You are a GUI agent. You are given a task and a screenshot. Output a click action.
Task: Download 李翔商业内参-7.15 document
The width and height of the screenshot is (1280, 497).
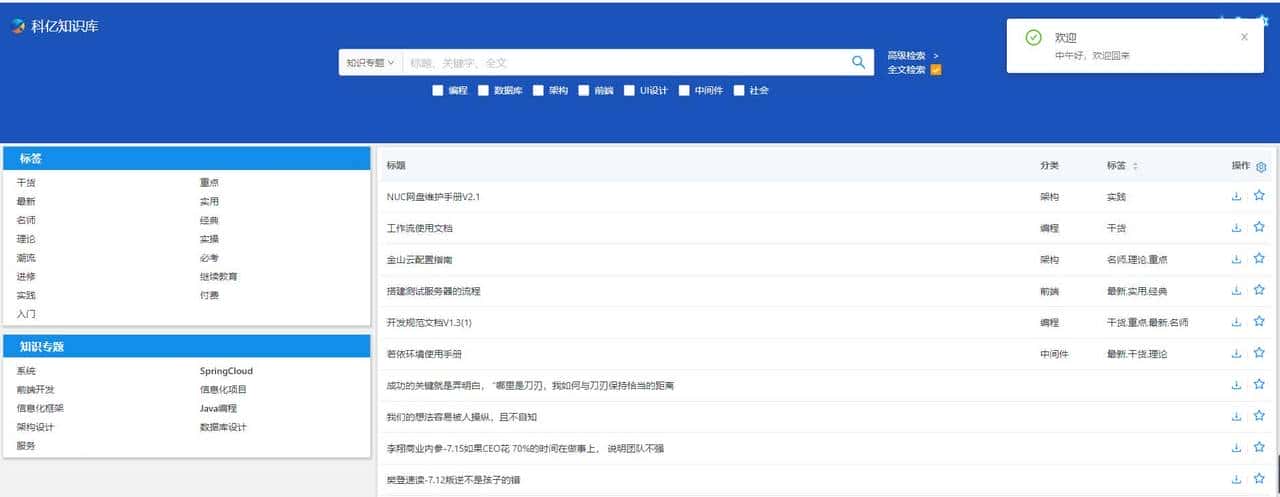click(x=1237, y=448)
